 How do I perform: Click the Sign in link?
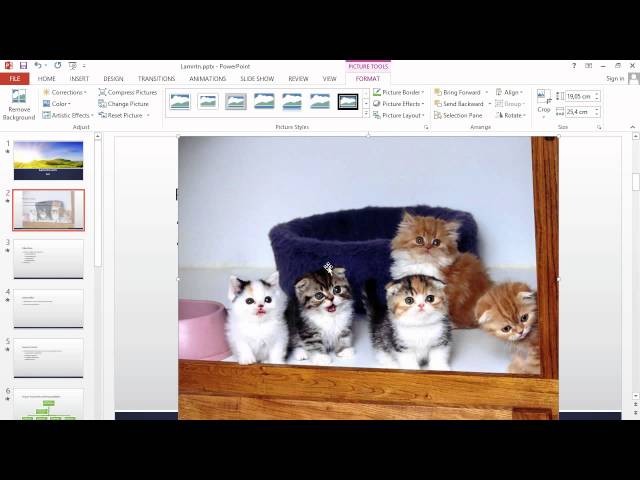click(614, 78)
